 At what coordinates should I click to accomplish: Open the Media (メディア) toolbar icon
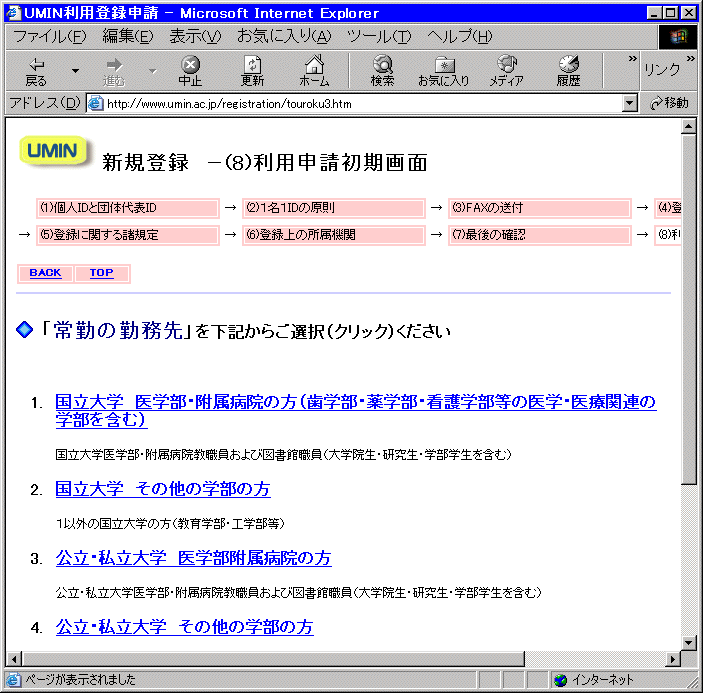506,65
